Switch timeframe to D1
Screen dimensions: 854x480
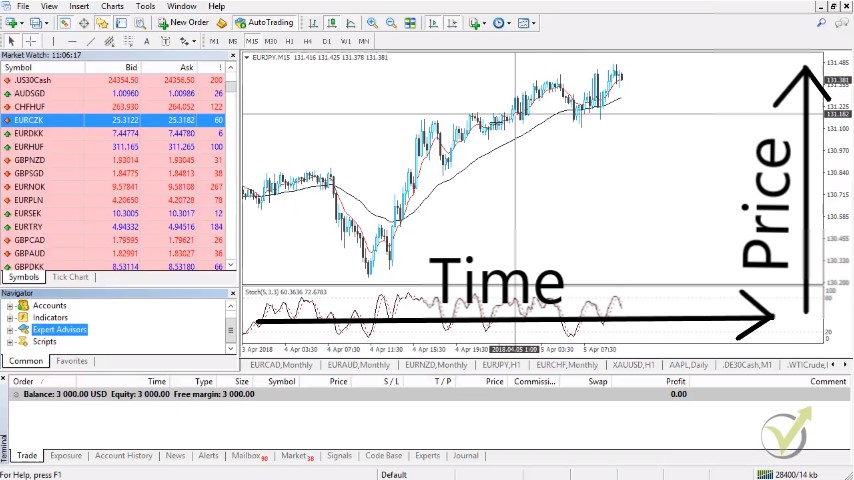pos(327,41)
